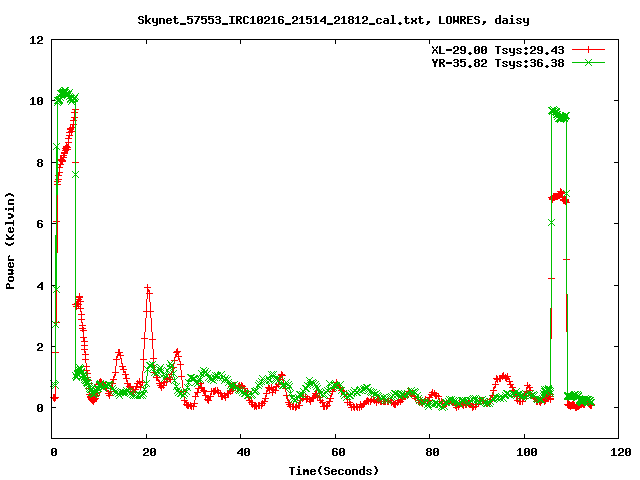Click the x-axis tick label 60

(338, 452)
